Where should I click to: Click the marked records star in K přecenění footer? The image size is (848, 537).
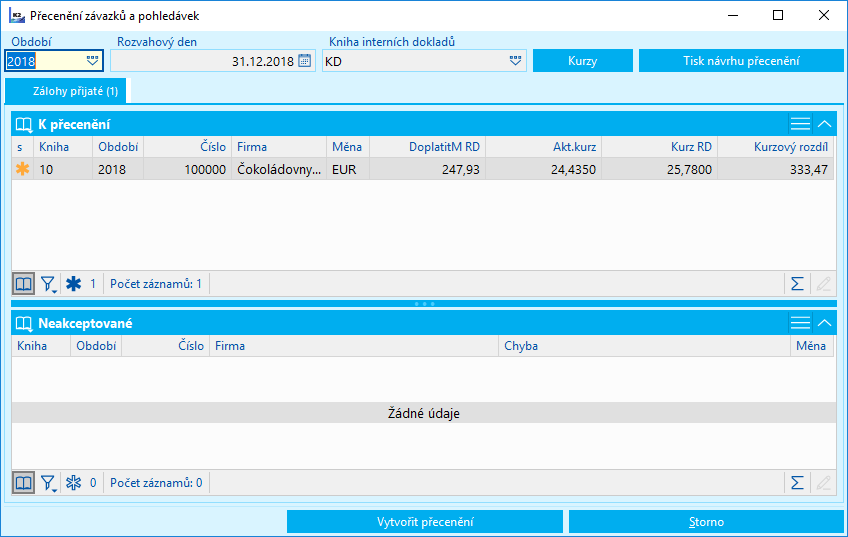[74, 283]
